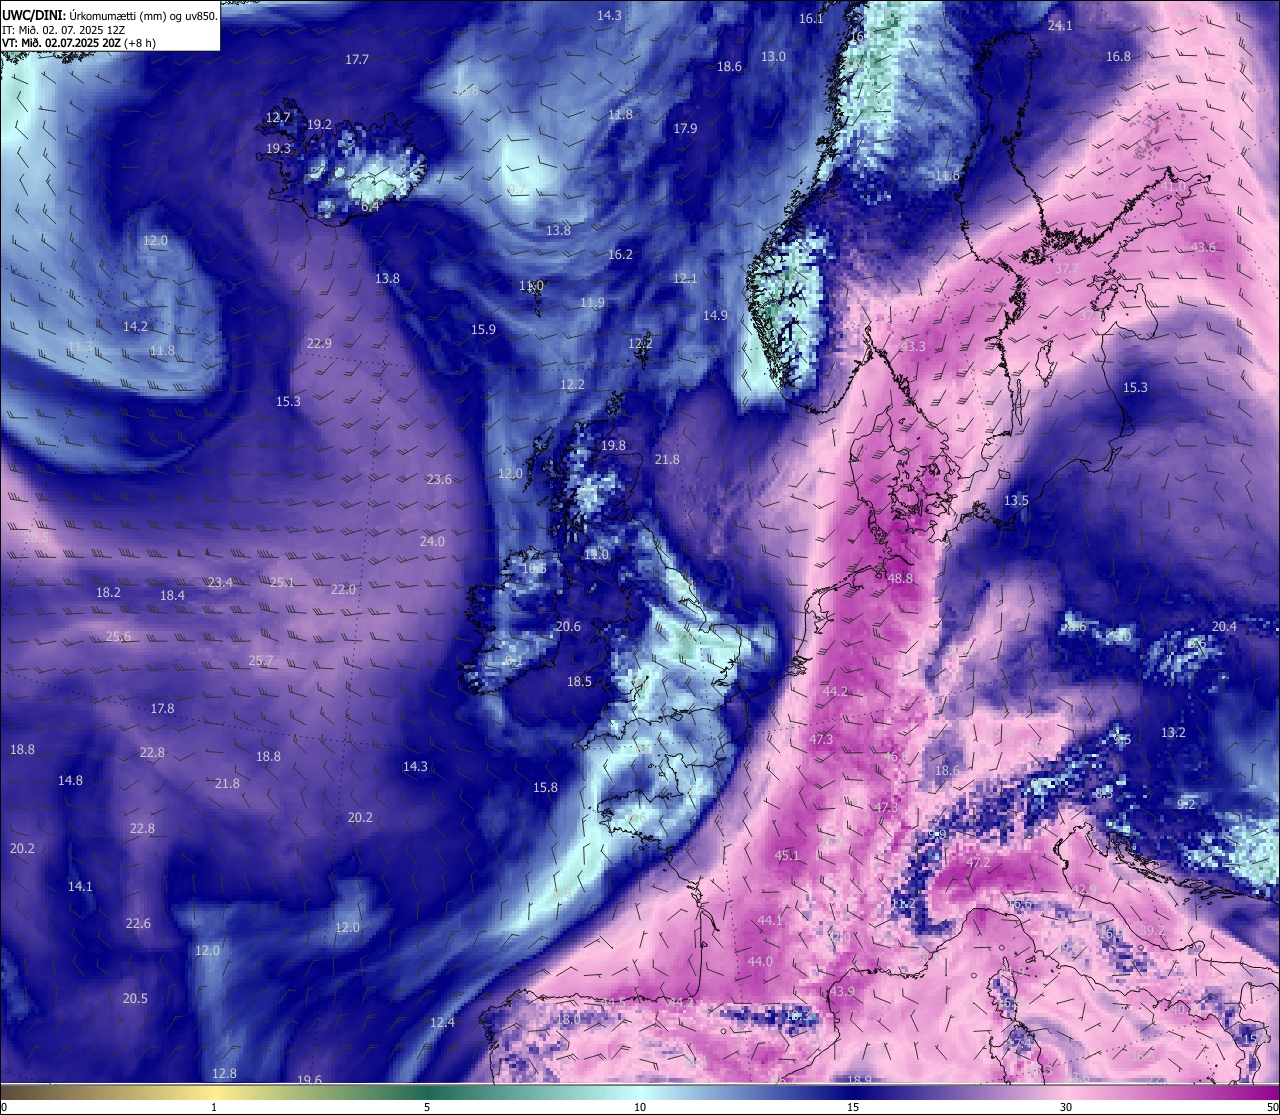Image resolution: width=1280 pixels, height=1115 pixels.
Task: Click the 'UWC/DINI: Úrkomumætti (mm) og uv850.' title
Action: click(109, 15)
